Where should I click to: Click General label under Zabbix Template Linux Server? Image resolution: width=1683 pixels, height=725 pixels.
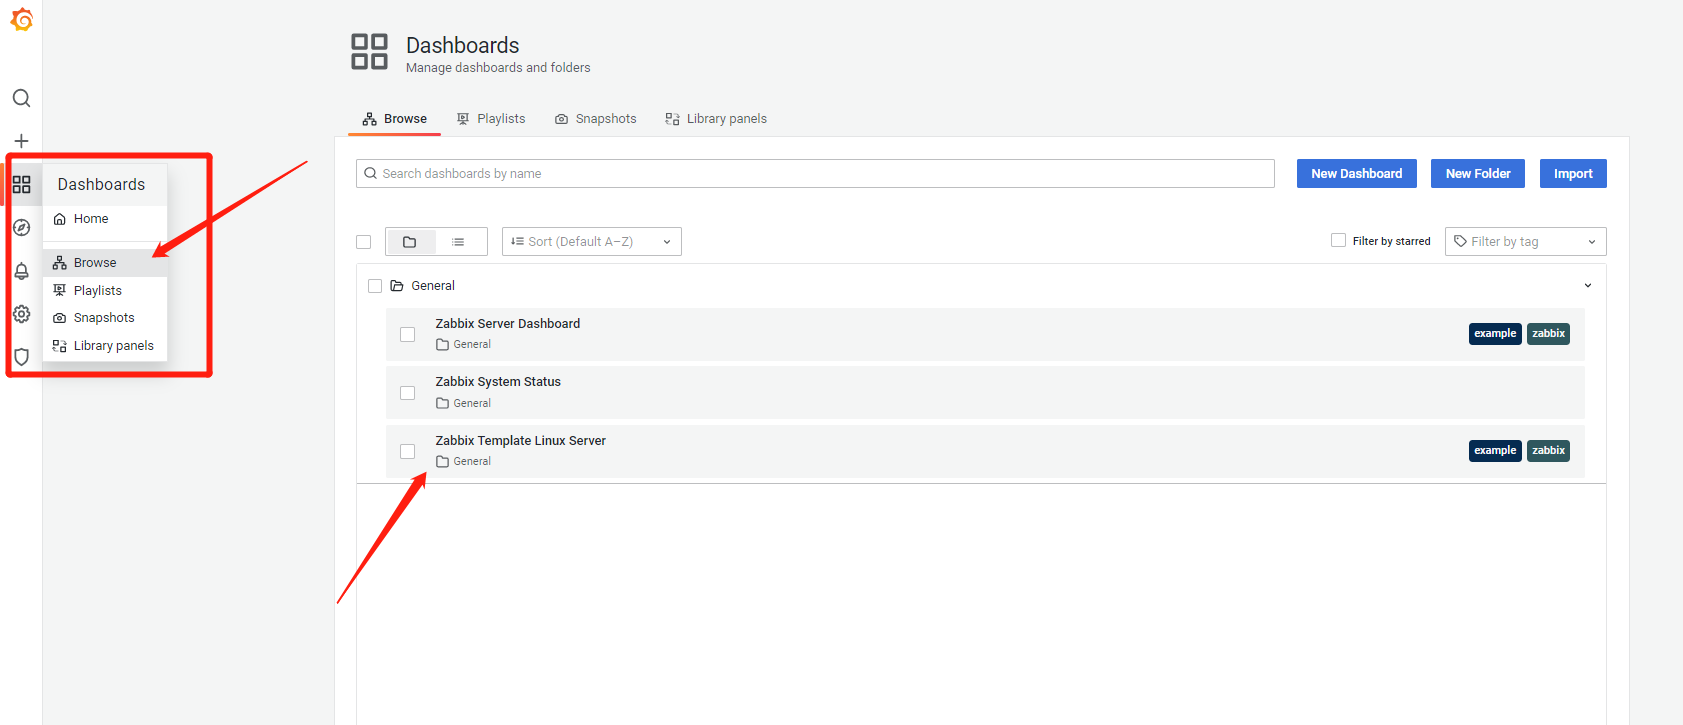(472, 462)
